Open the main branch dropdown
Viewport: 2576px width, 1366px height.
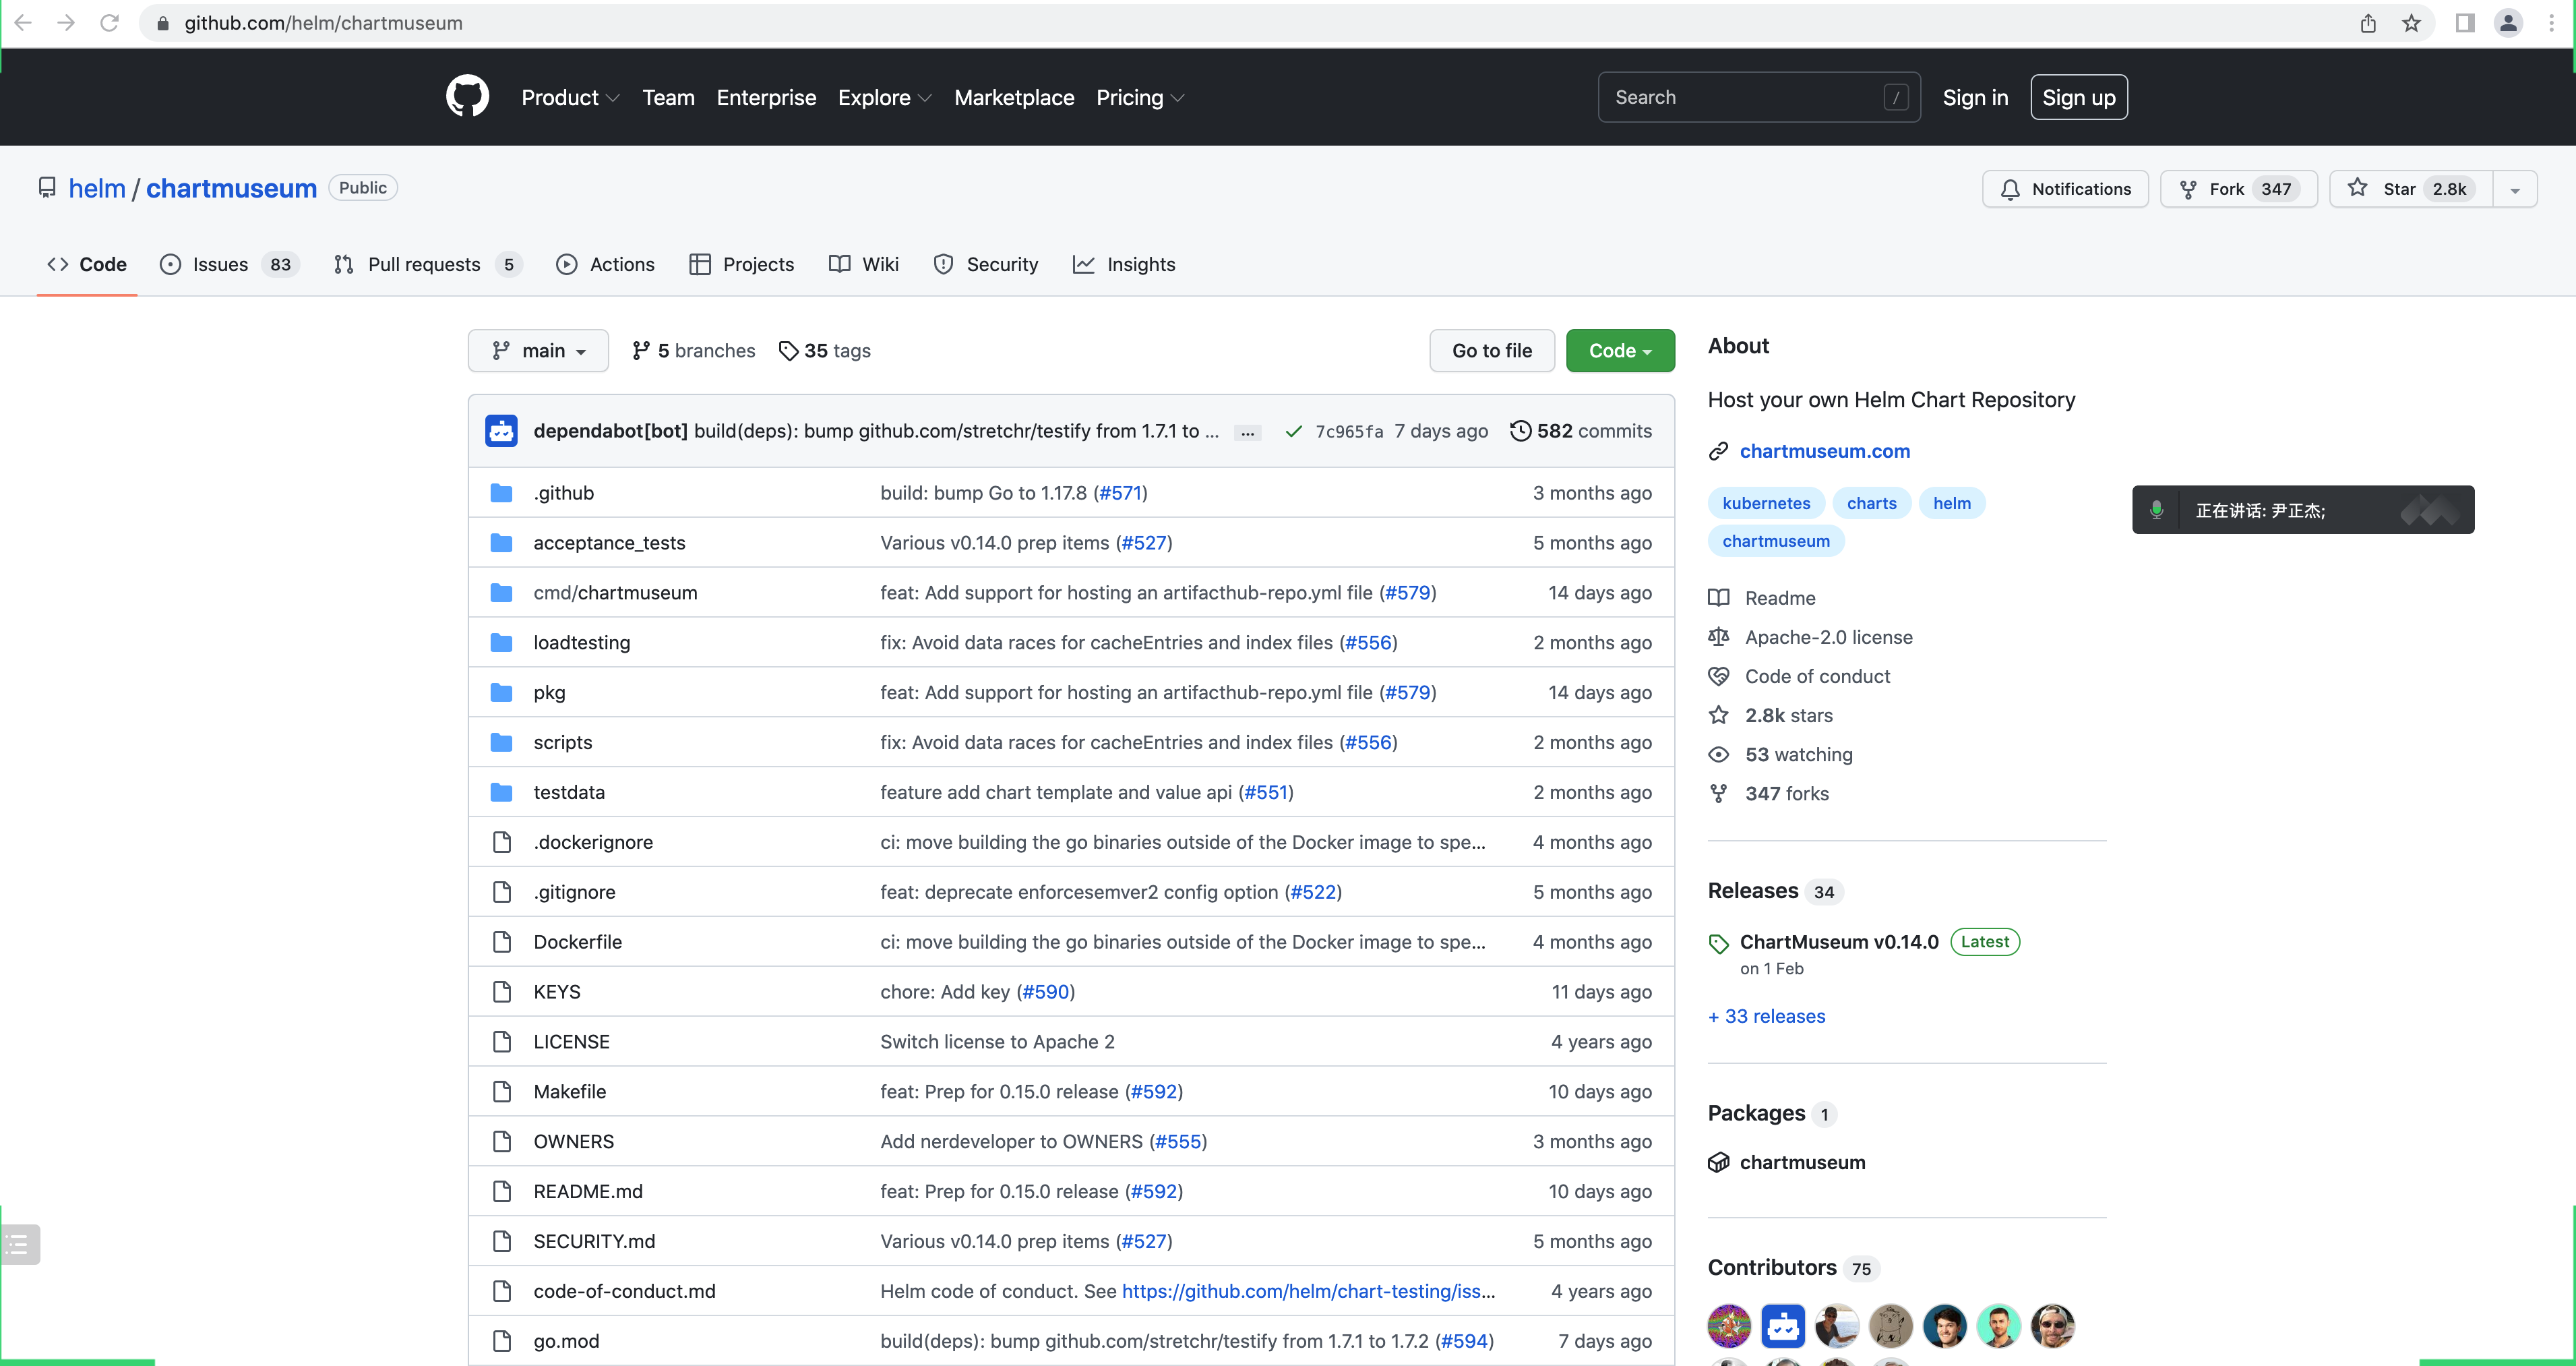(x=538, y=351)
